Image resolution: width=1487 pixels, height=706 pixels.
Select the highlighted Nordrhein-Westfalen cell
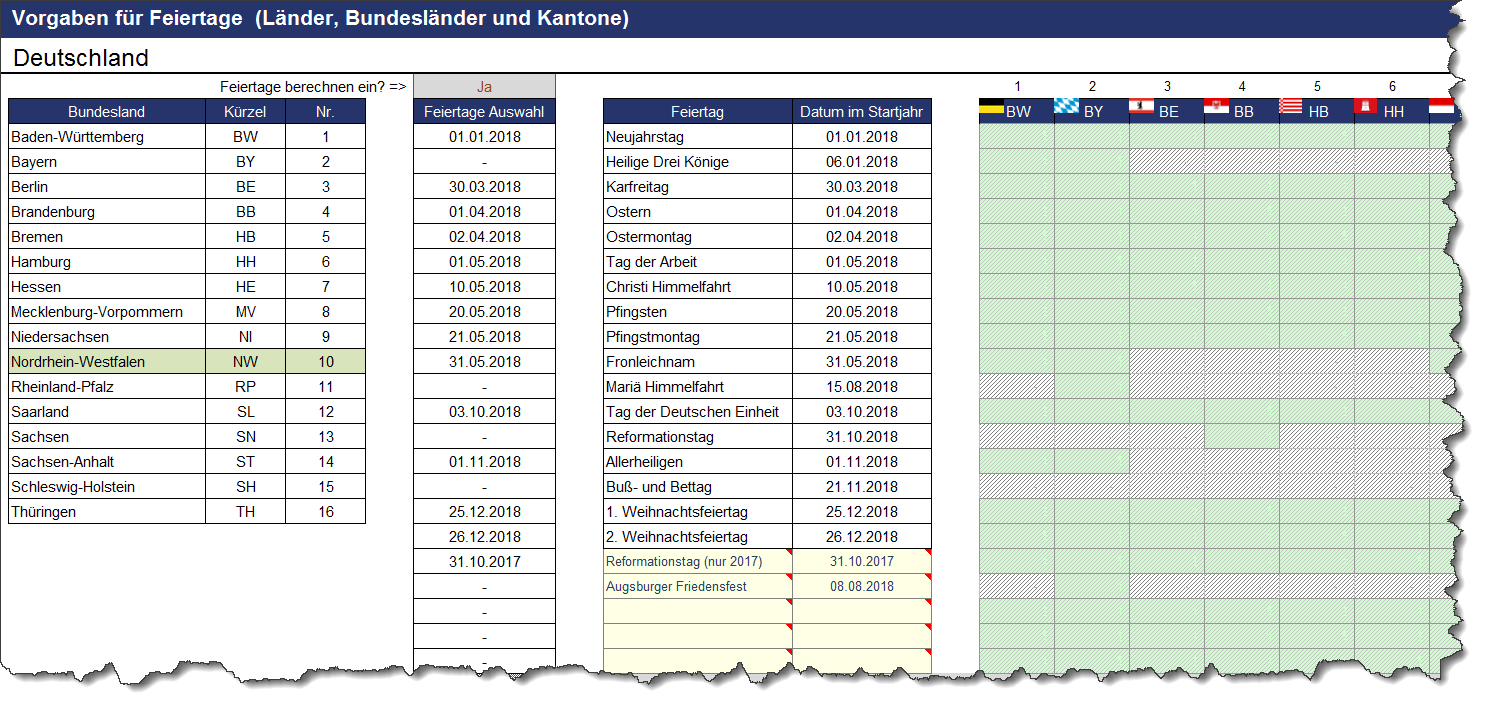[107, 361]
